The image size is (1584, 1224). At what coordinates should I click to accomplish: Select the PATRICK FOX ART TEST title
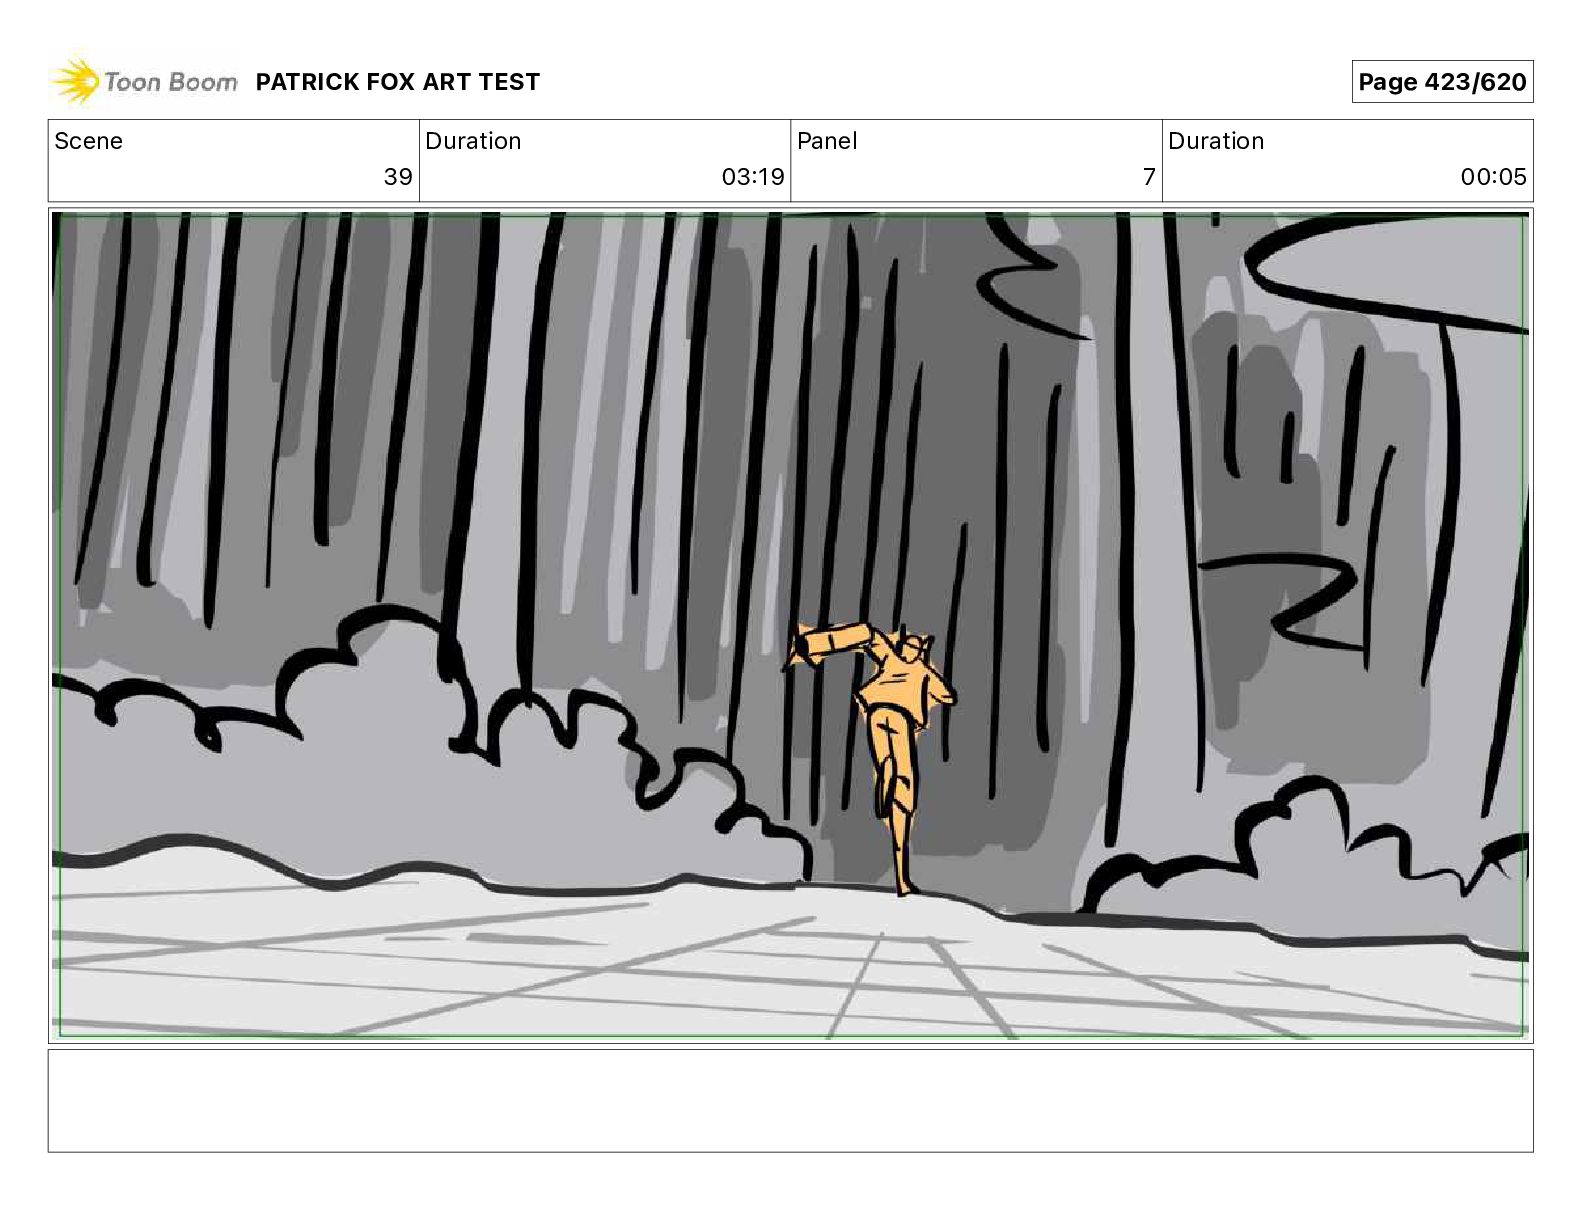point(397,82)
